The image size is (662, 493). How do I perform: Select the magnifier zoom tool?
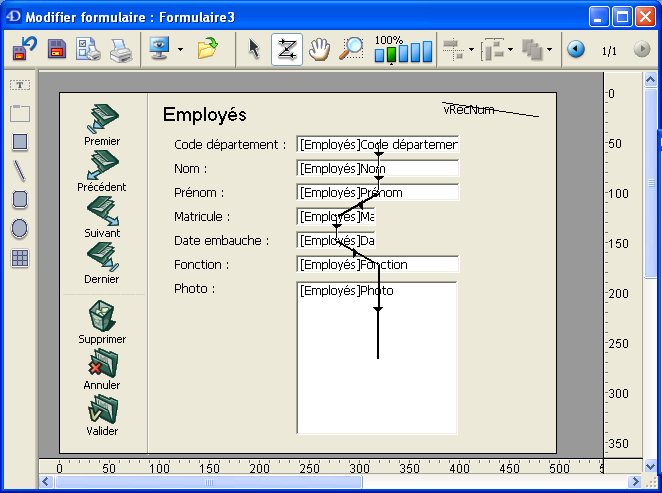point(351,49)
